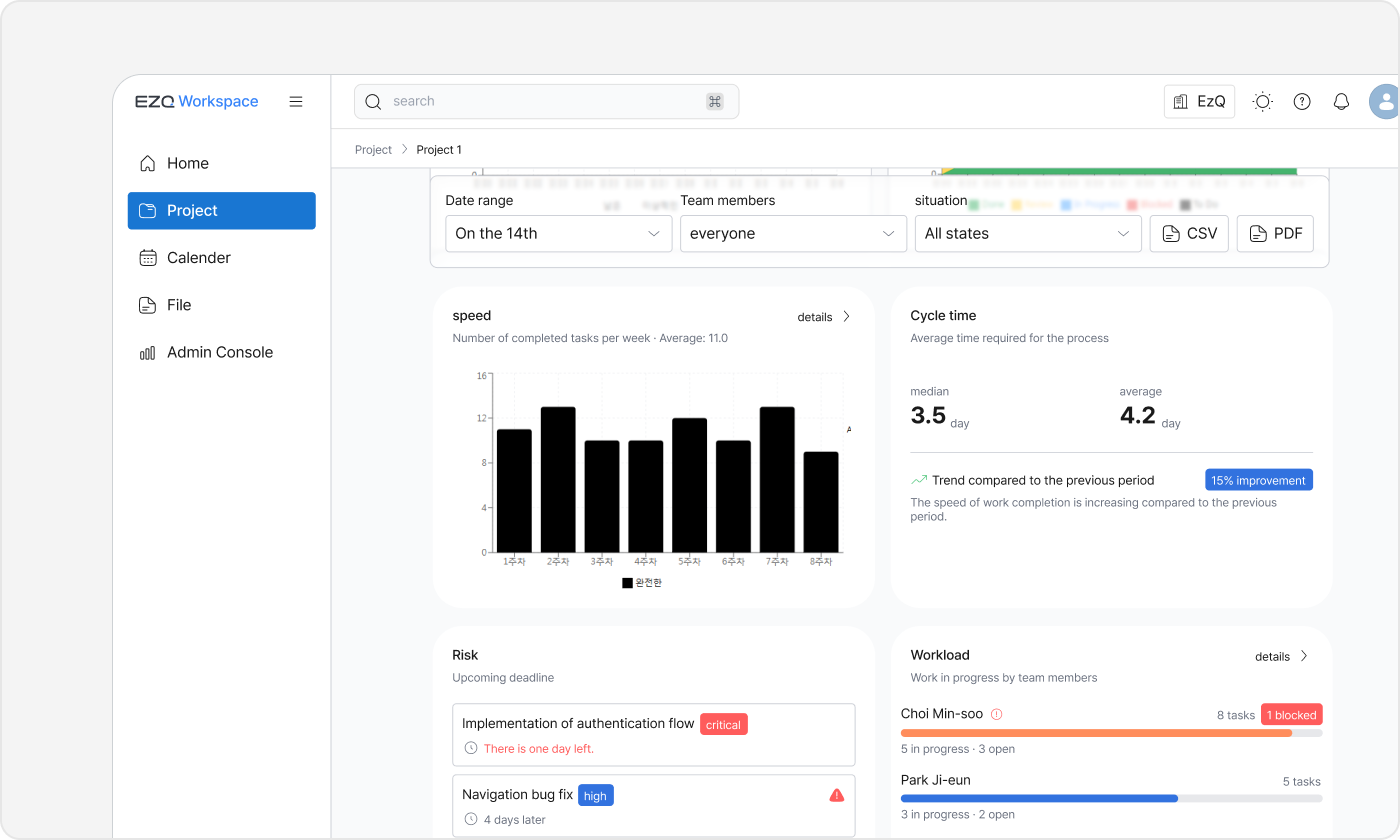Click the Admin Console chart icon

pyautogui.click(x=148, y=352)
